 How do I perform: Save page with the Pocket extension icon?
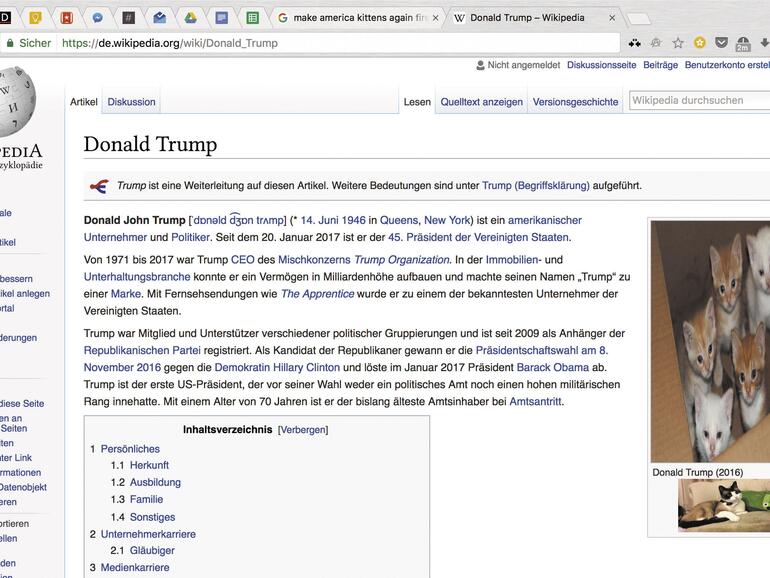coord(721,43)
